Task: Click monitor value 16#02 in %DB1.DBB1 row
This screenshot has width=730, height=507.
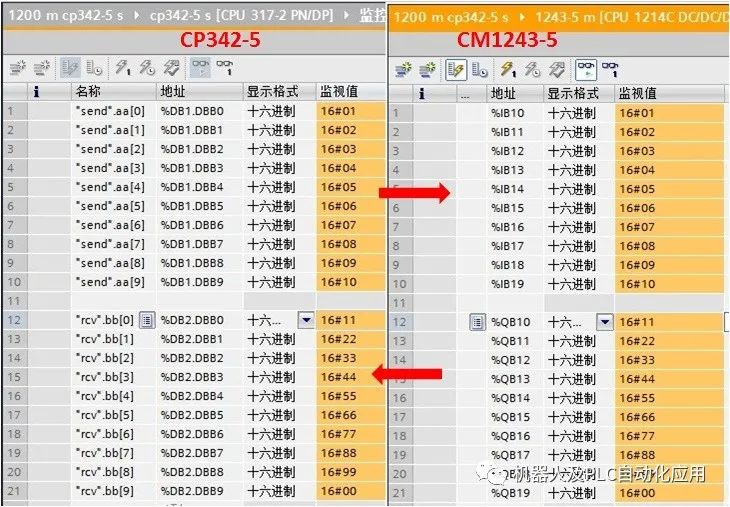Action: pyautogui.click(x=351, y=130)
